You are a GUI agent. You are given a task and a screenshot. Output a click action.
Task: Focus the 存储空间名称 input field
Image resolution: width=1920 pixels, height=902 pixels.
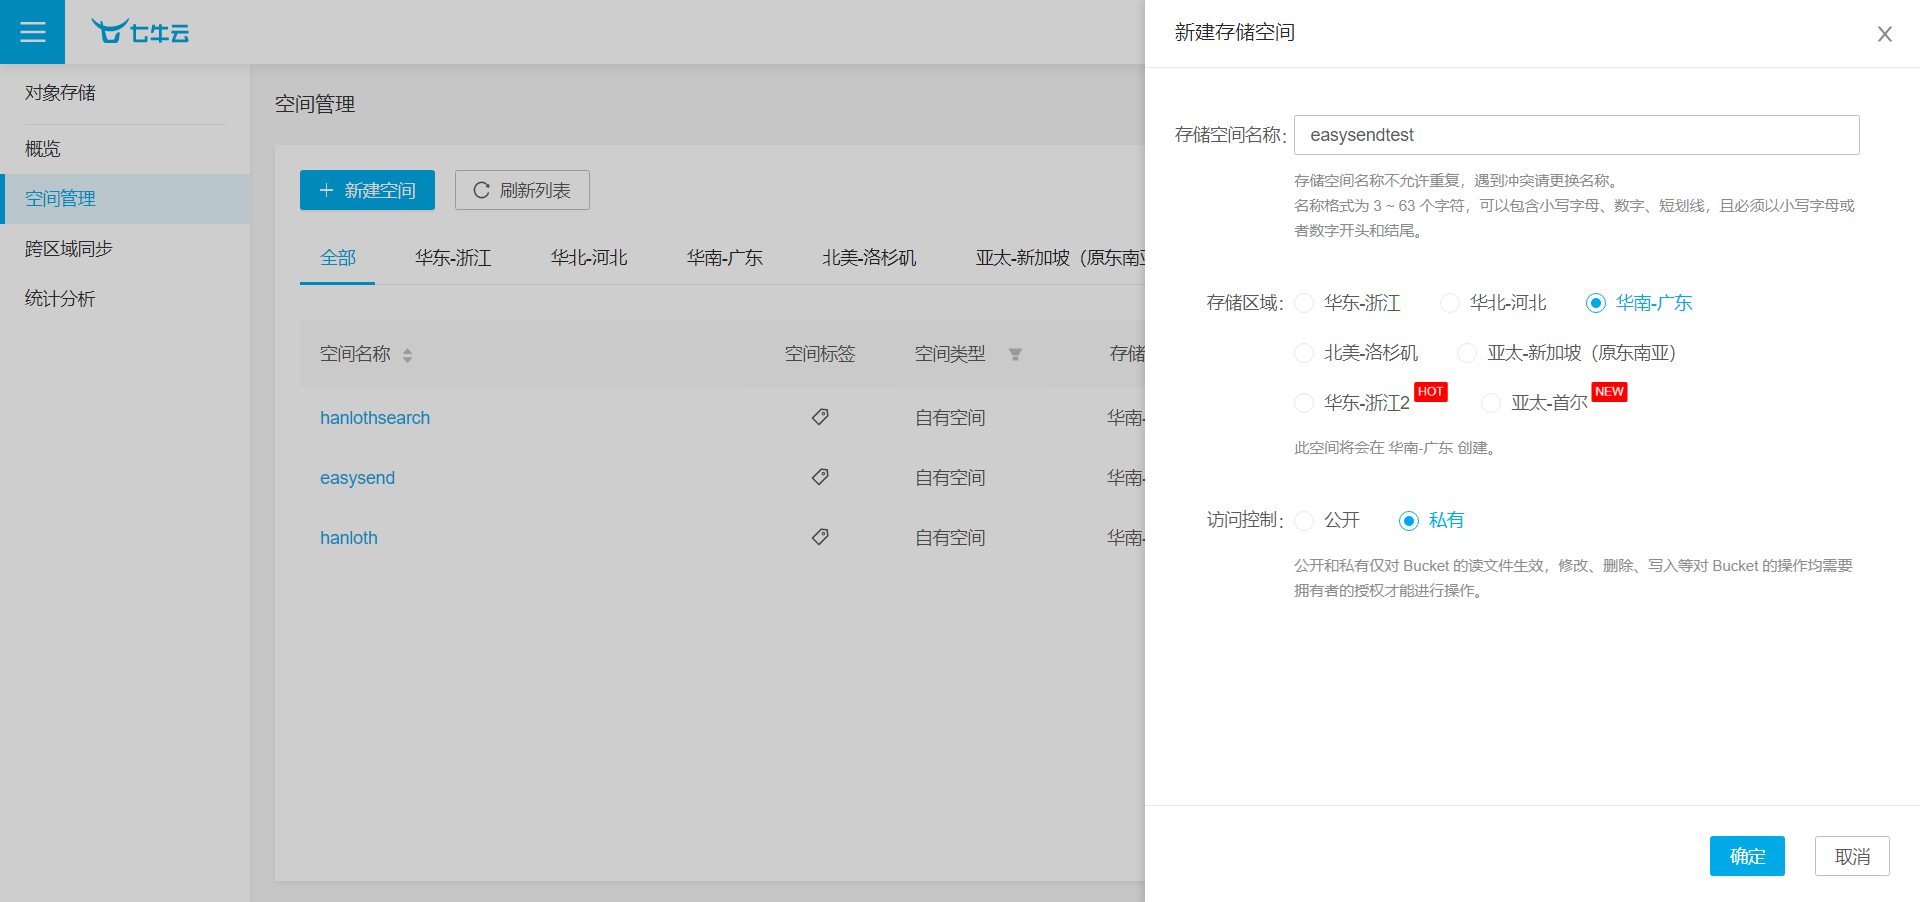(1576, 135)
